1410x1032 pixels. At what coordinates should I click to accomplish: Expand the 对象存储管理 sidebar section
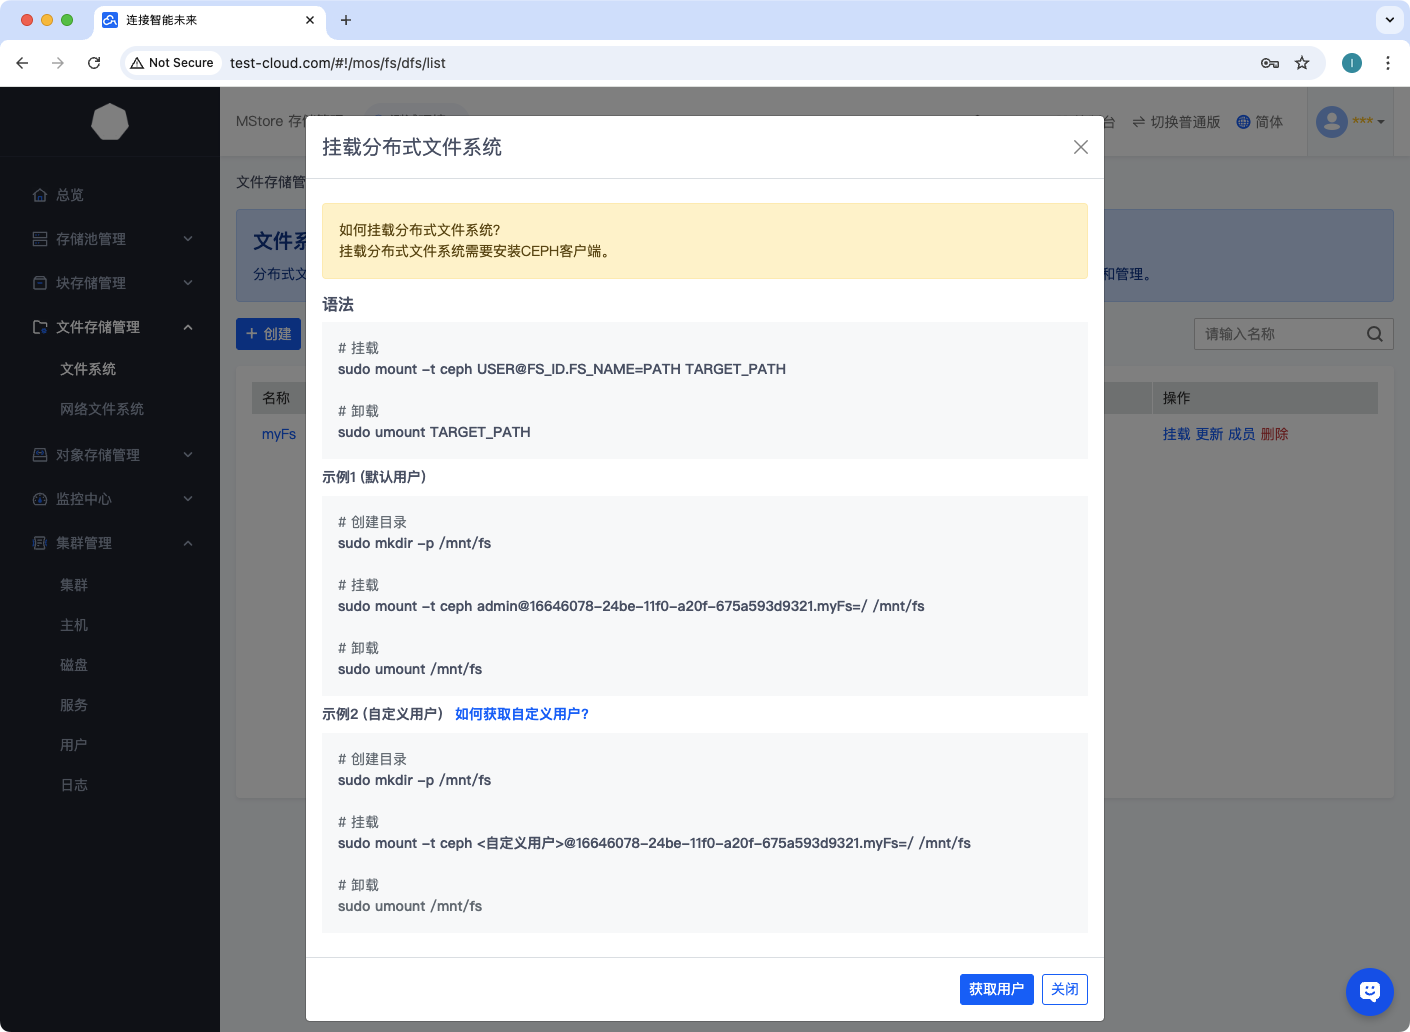coord(110,455)
